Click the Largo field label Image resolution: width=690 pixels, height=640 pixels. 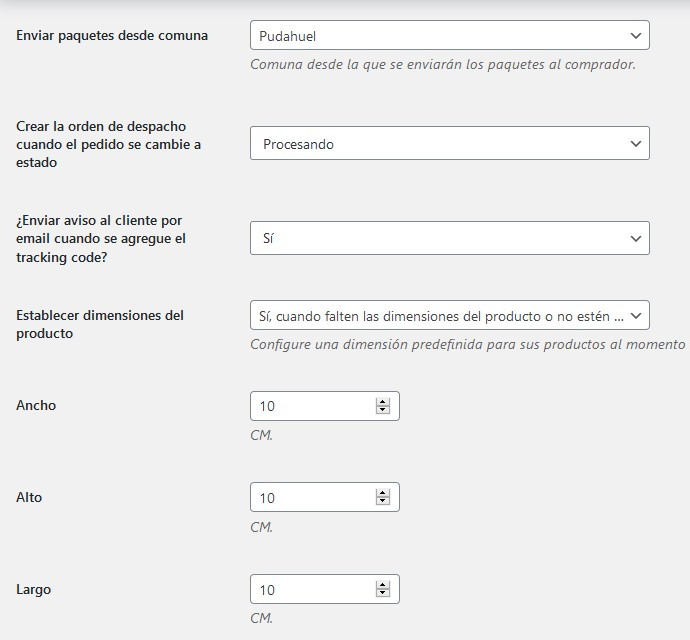[x=33, y=590]
